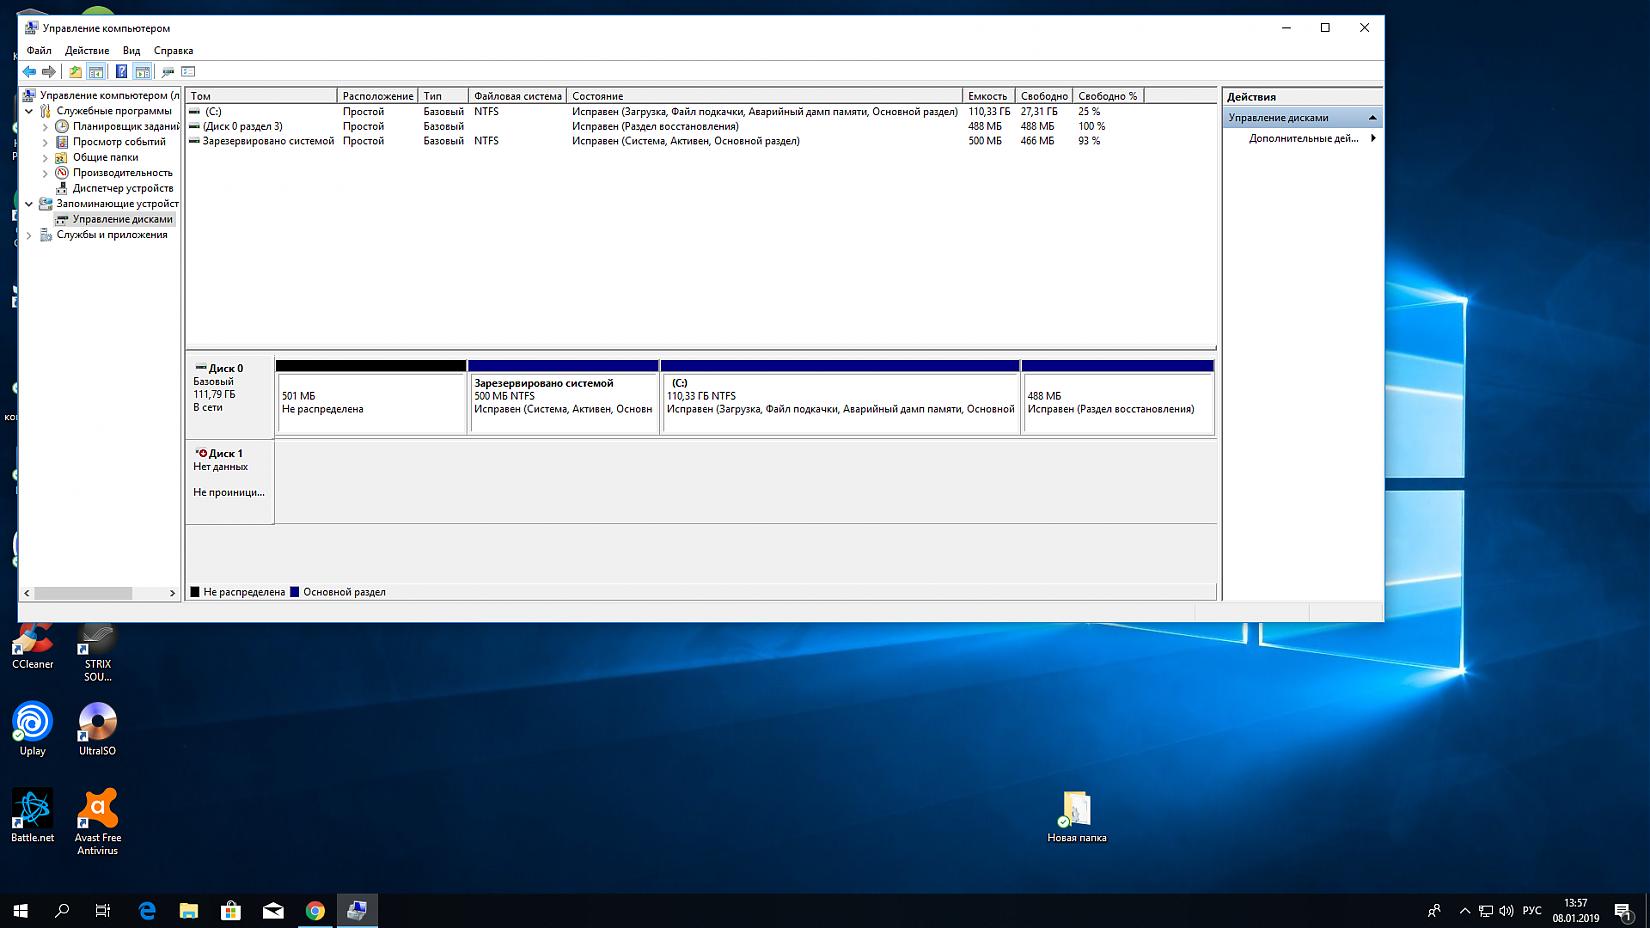The width and height of the screenshot is (1650, 928).
Task: Click the disk settings icon in toolbar
Action: (167, 72)
